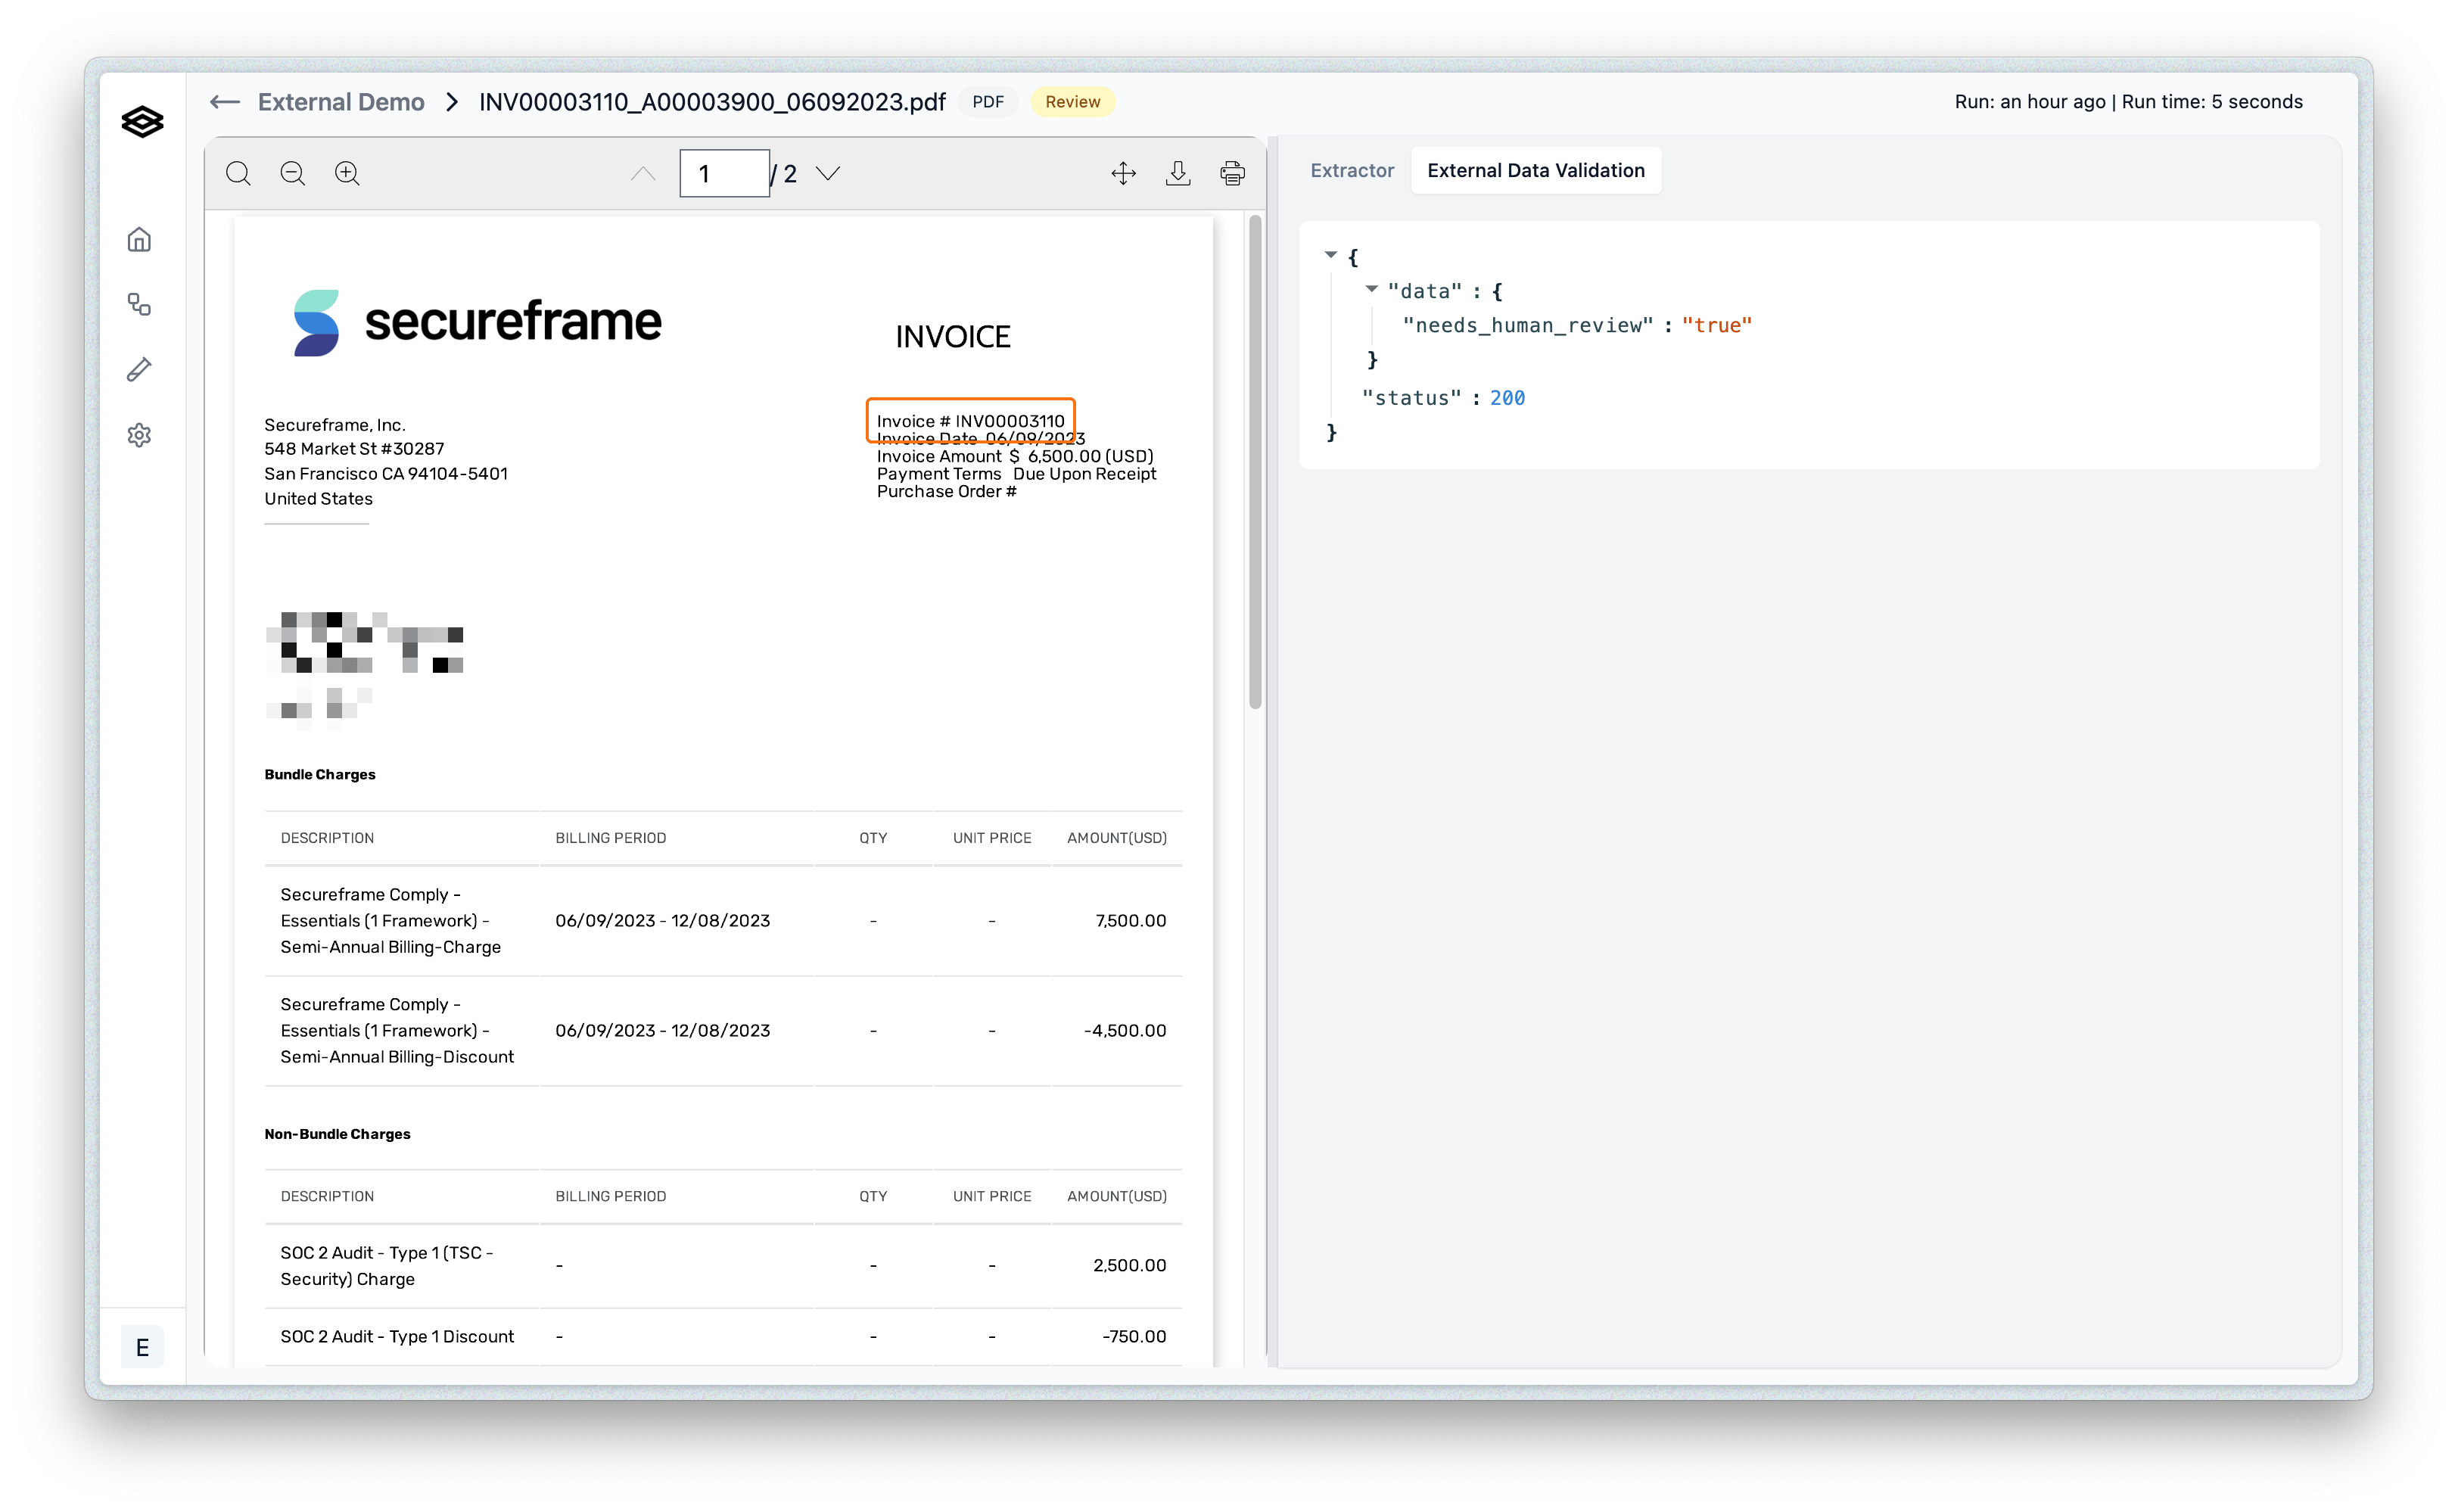Zoom in the PDF viewer
This screenshot has height=1512, width=2458.
coord(347,173)
